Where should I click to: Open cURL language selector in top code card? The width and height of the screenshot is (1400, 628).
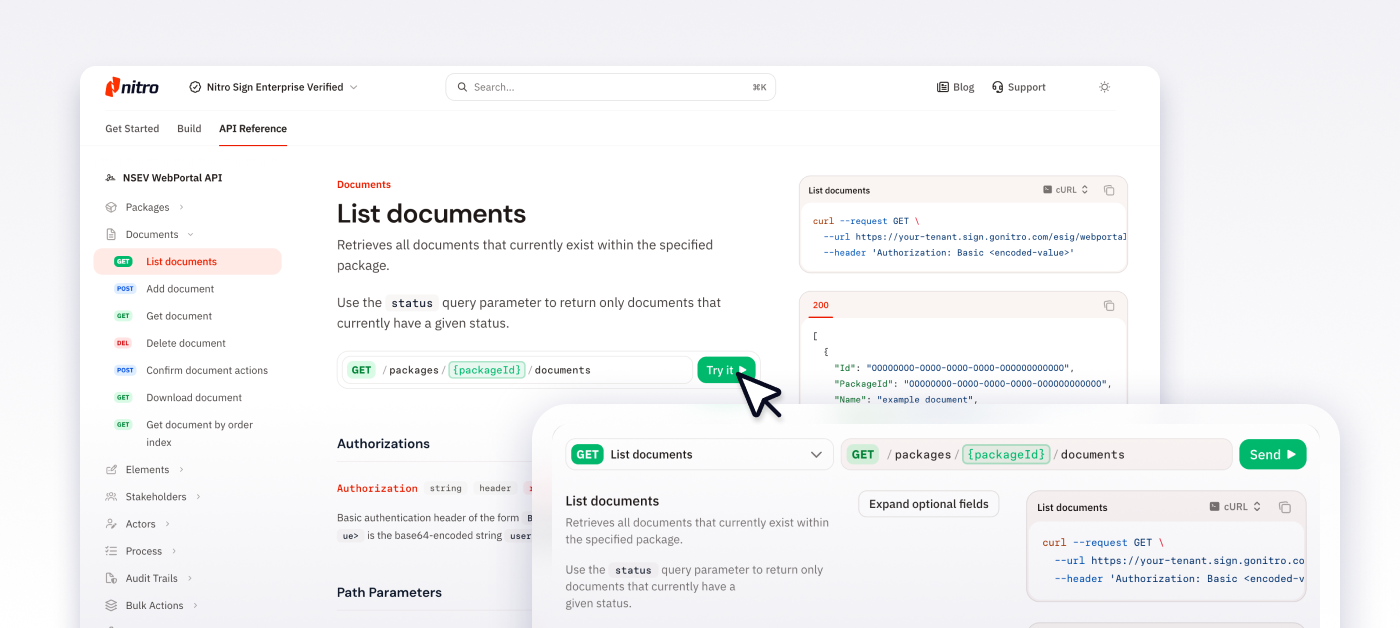[1066, 190]
